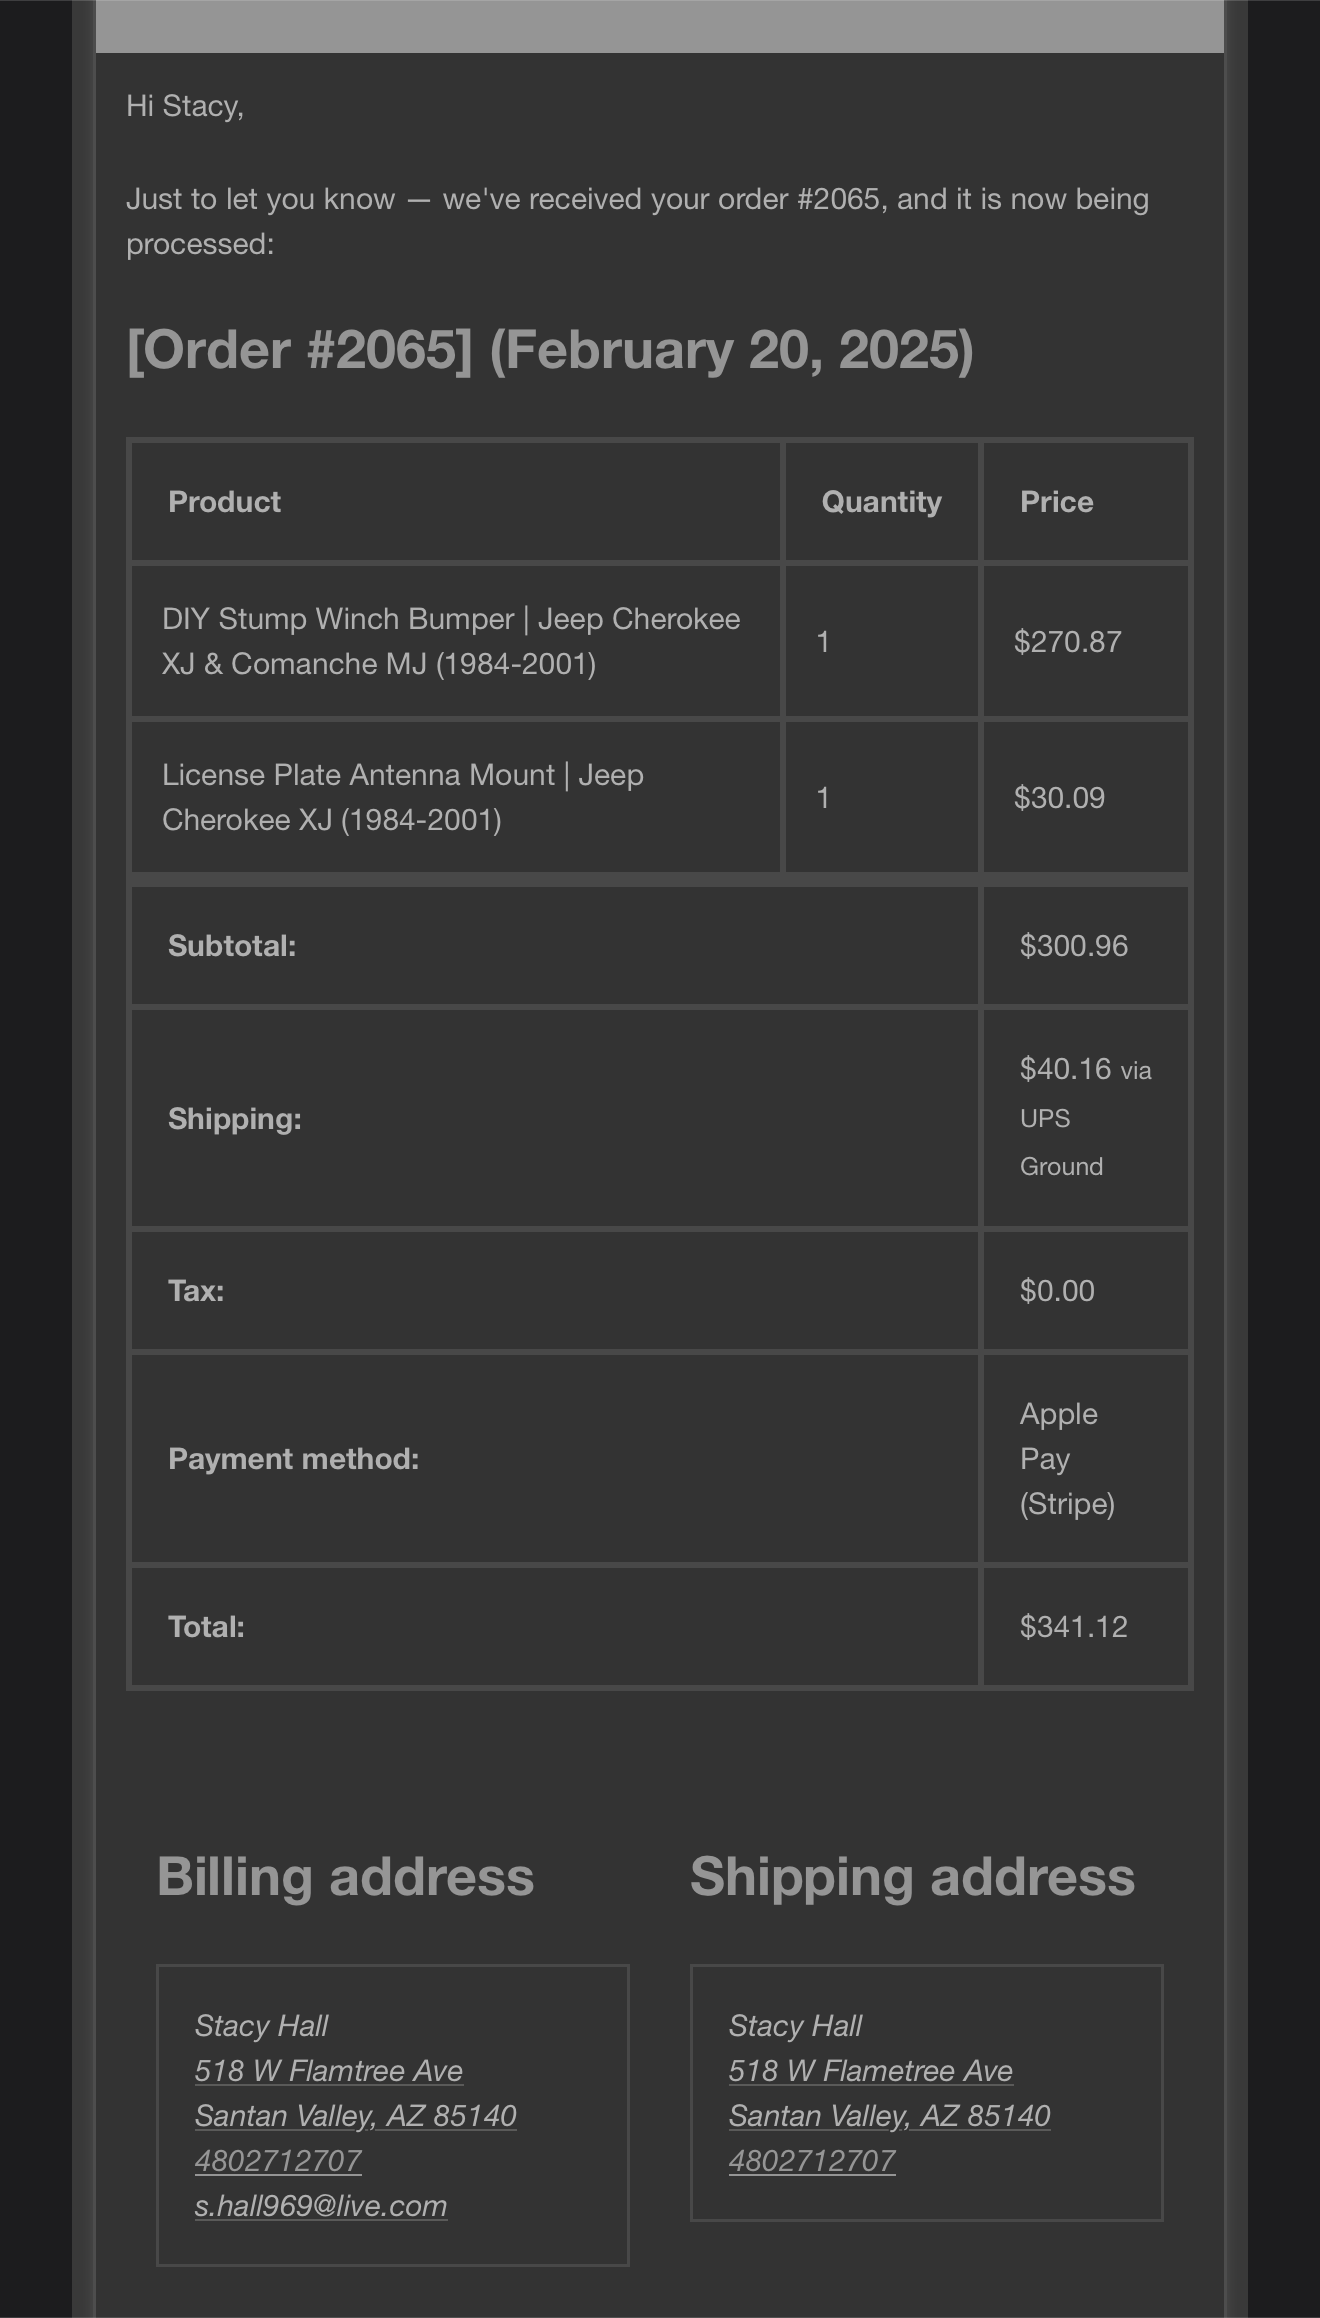The width and height of the screenshot is (1320, 2318).
Task: Click the Apple Pay (Stripe) payment method
Action: [1066, 1458]
